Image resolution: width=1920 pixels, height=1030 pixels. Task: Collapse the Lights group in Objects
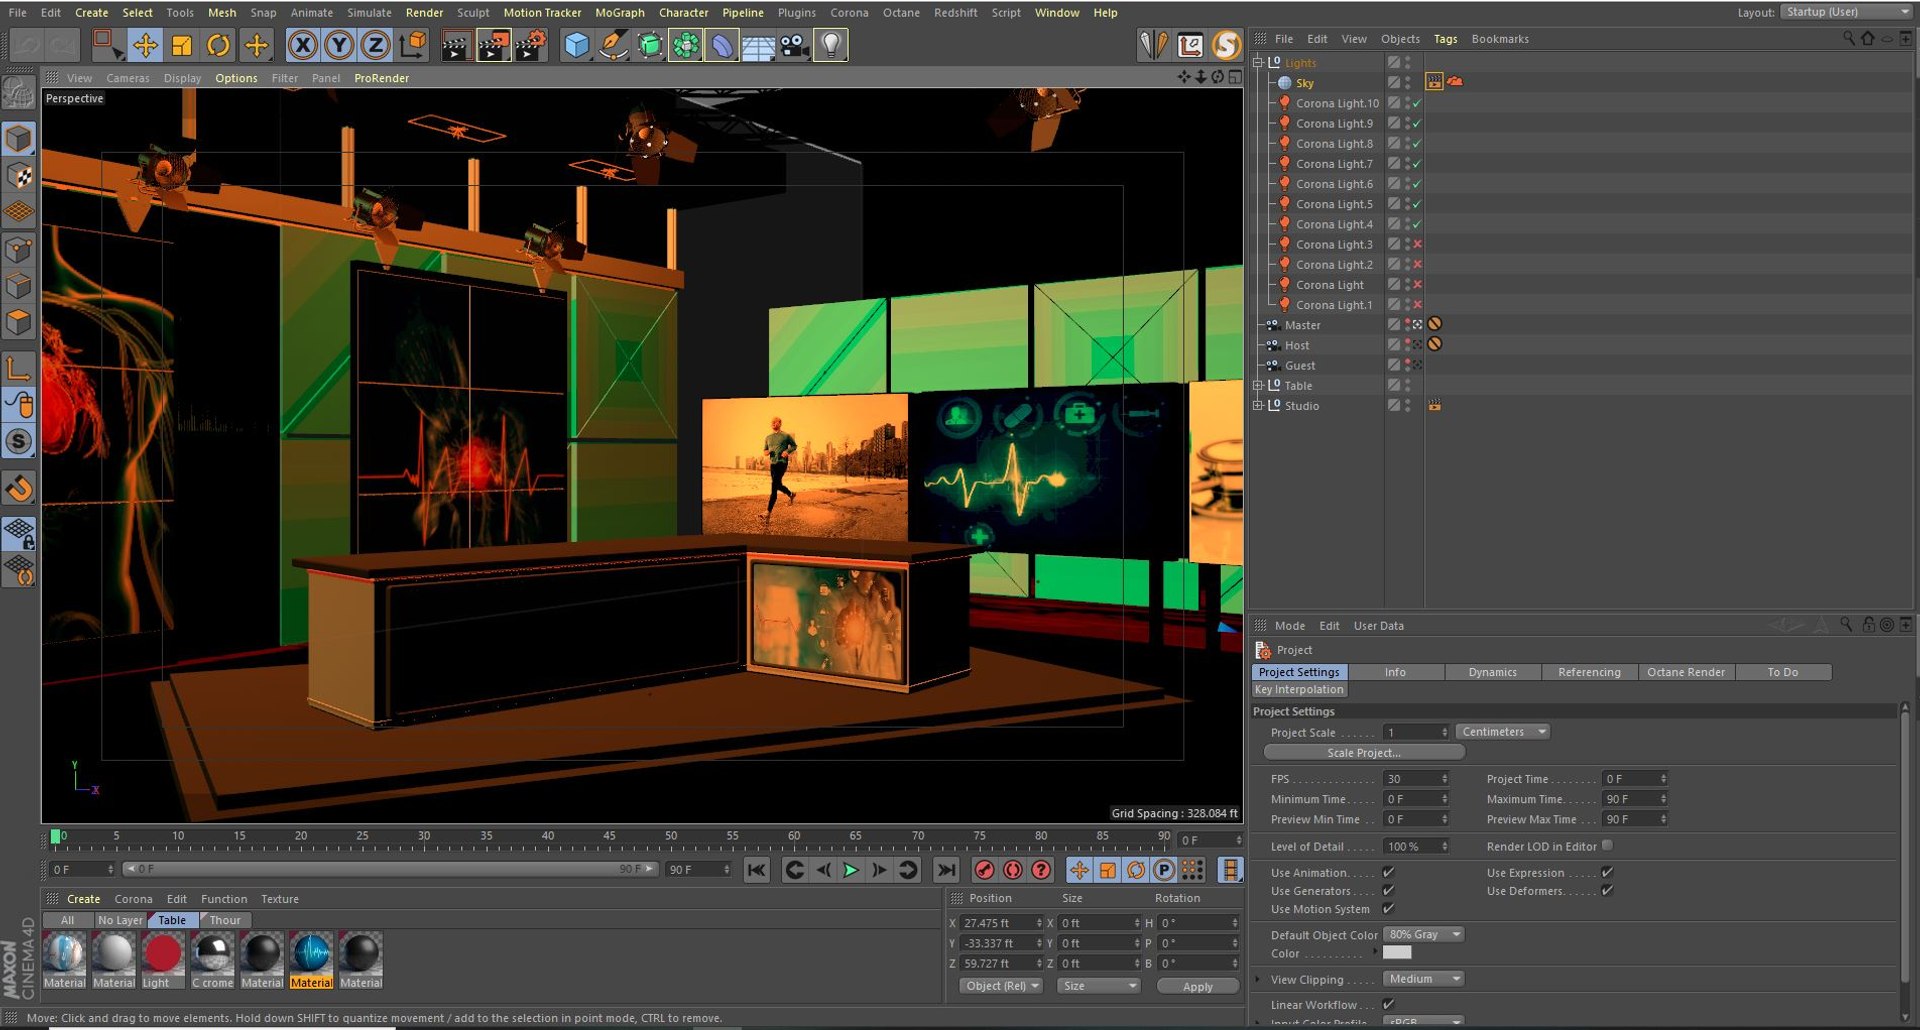tap(1258, 62)
